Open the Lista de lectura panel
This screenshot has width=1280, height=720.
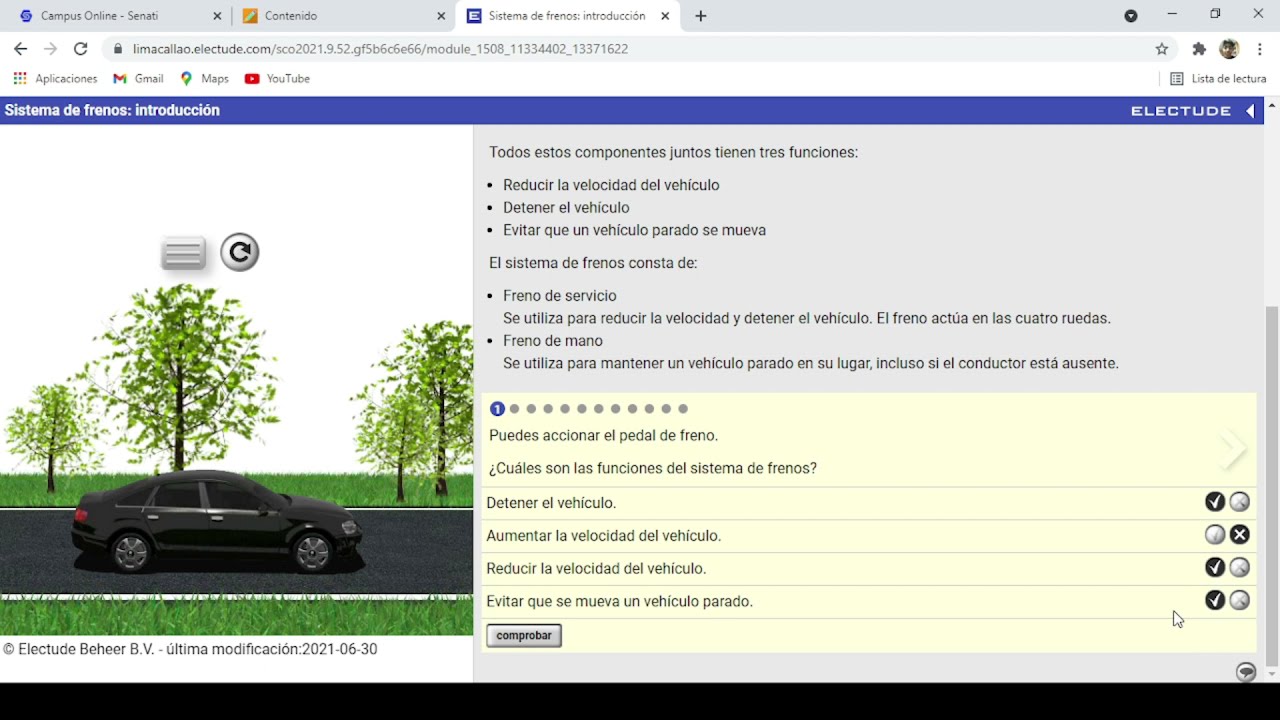1218,78
